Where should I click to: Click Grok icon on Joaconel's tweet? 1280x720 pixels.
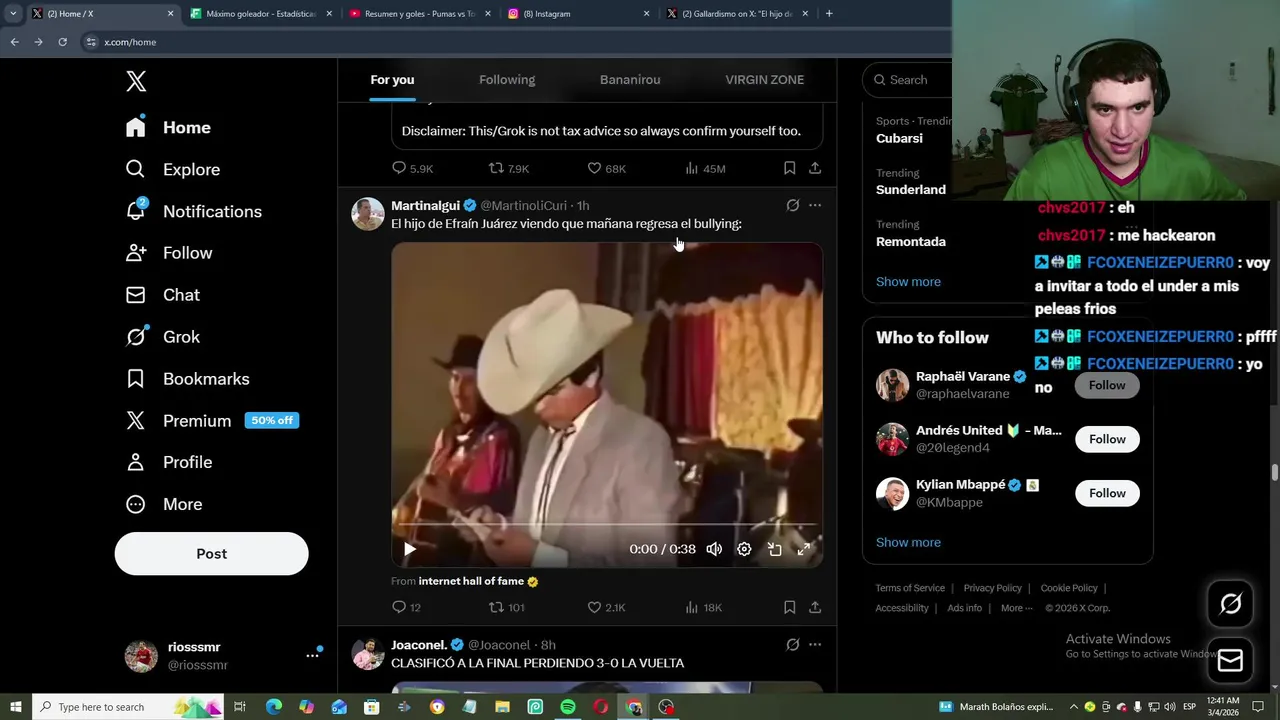pyautogui.click(x=793, y=645)
